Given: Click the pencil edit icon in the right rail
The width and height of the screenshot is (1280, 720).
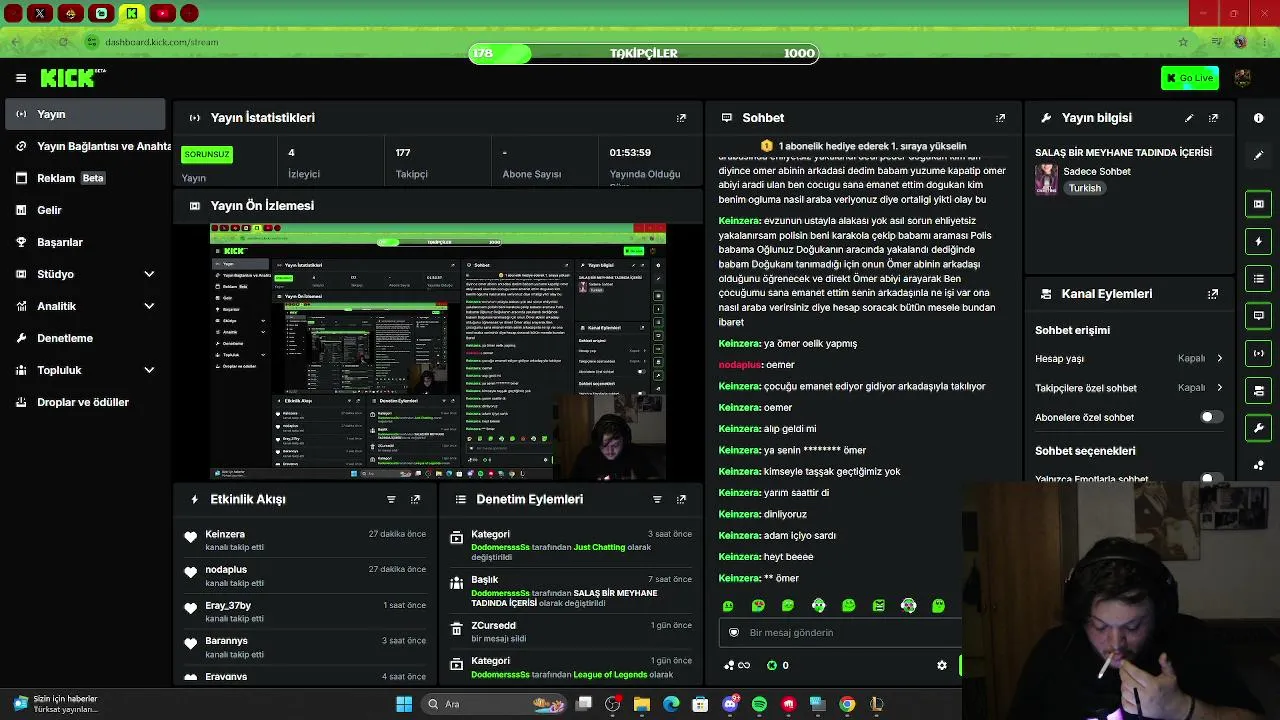Looking at the screenshot, I should coord(1258,155).
